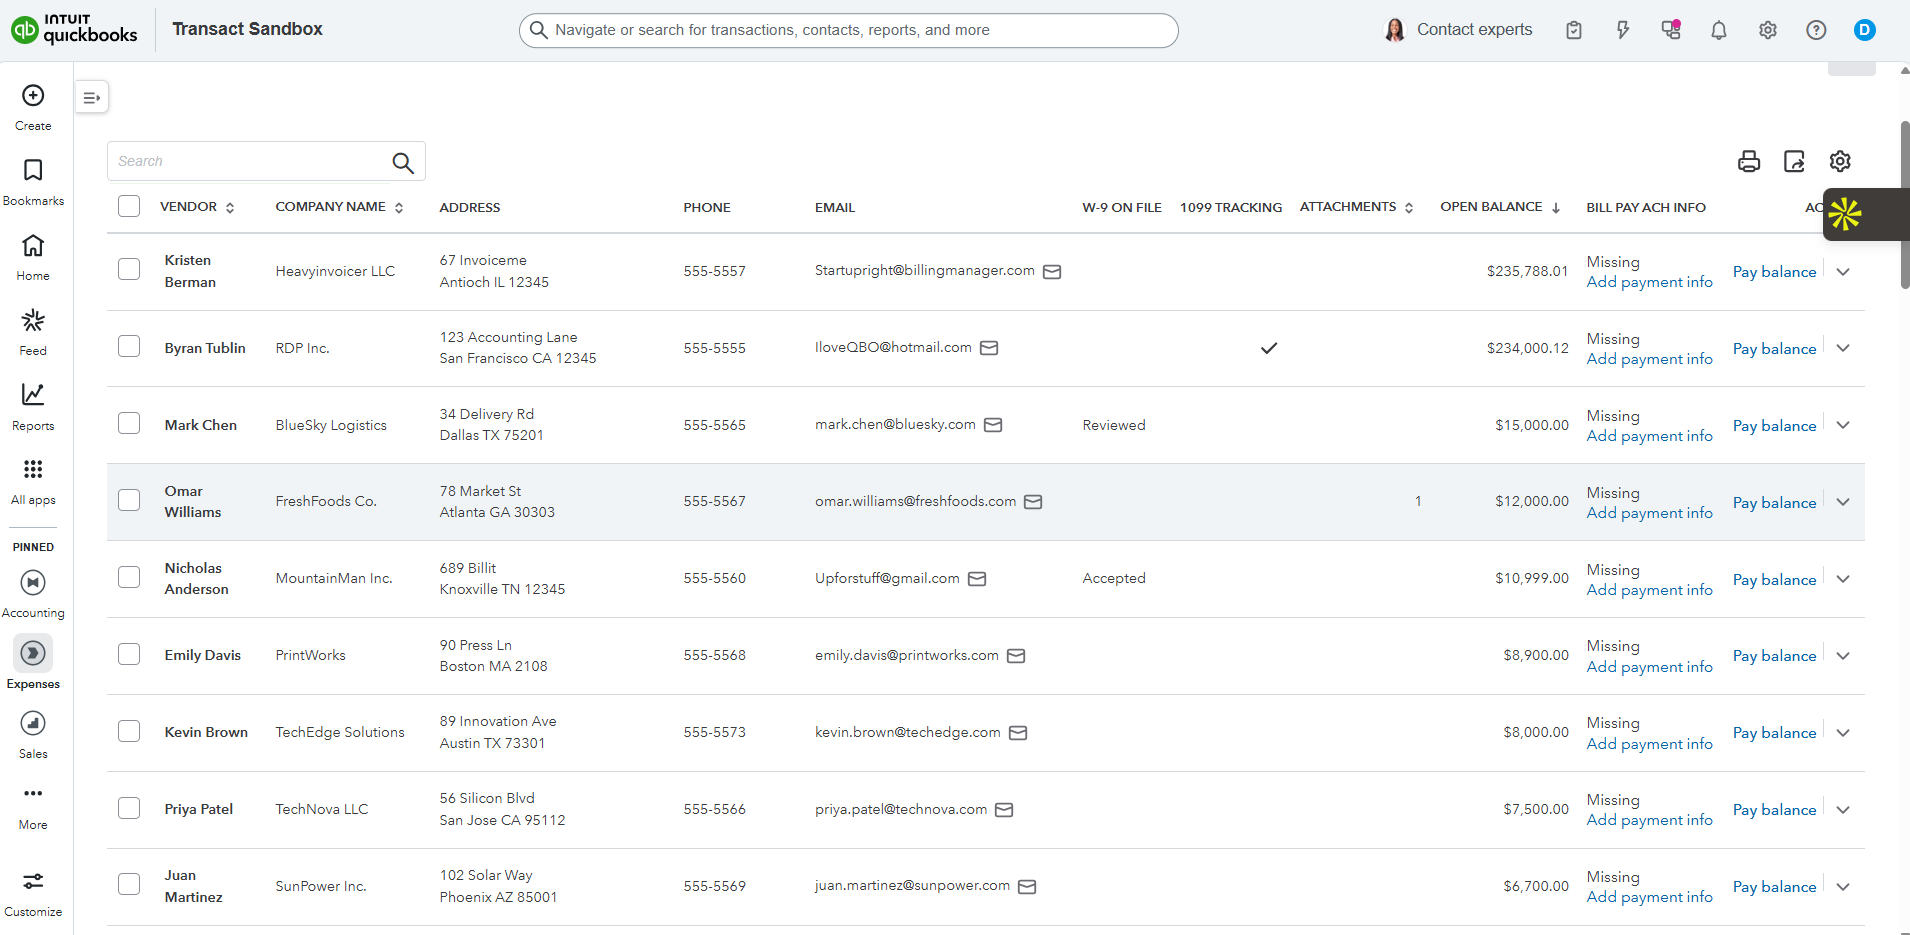Click email icon next to mark.chen@bluesky.com
The image size is (1910, 935).
coord(993,425)
